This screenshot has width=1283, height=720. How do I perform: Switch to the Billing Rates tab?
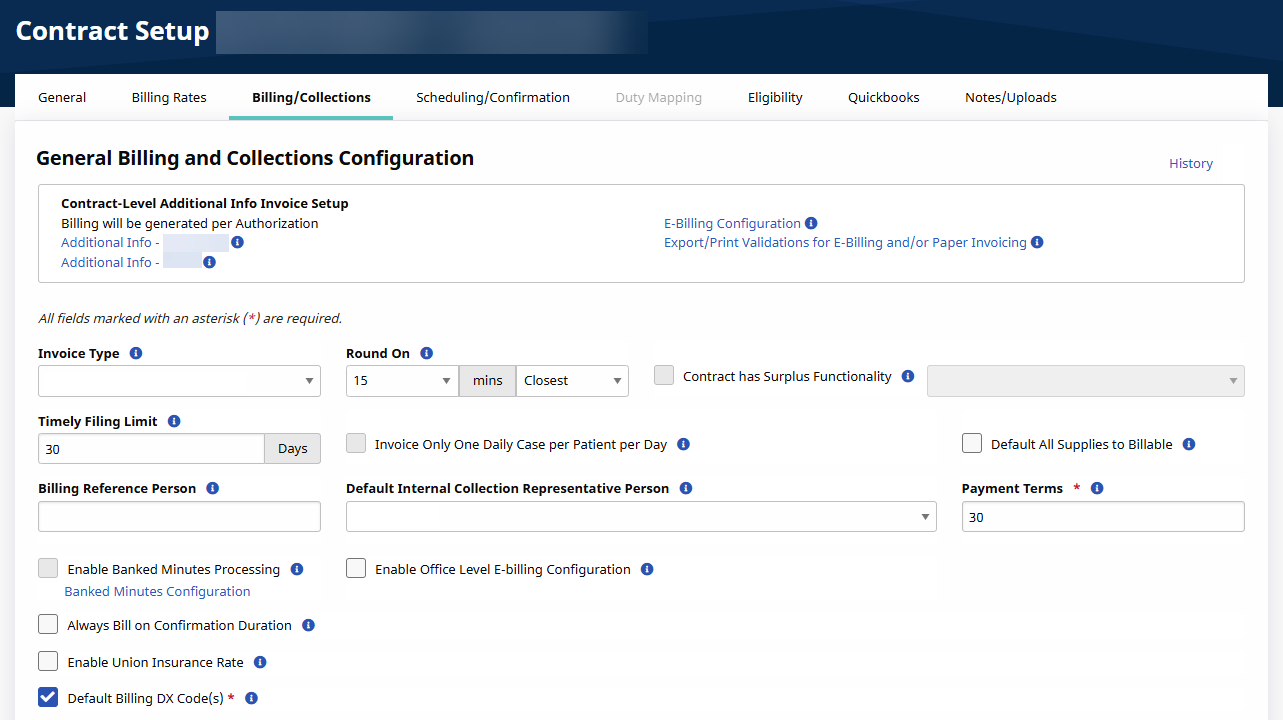[x=168, y=97]
